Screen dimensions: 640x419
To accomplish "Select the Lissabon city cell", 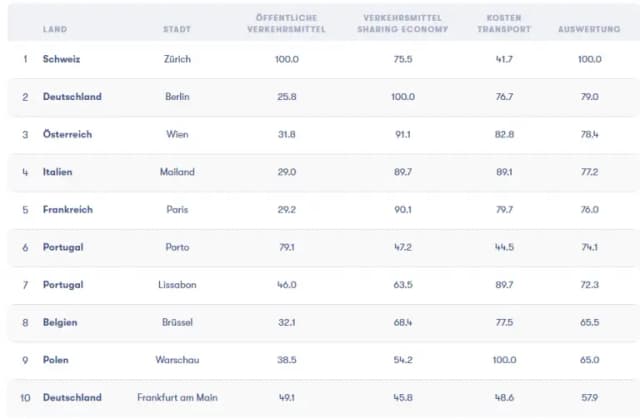I will pyautogui.click(x=177, y=284).
